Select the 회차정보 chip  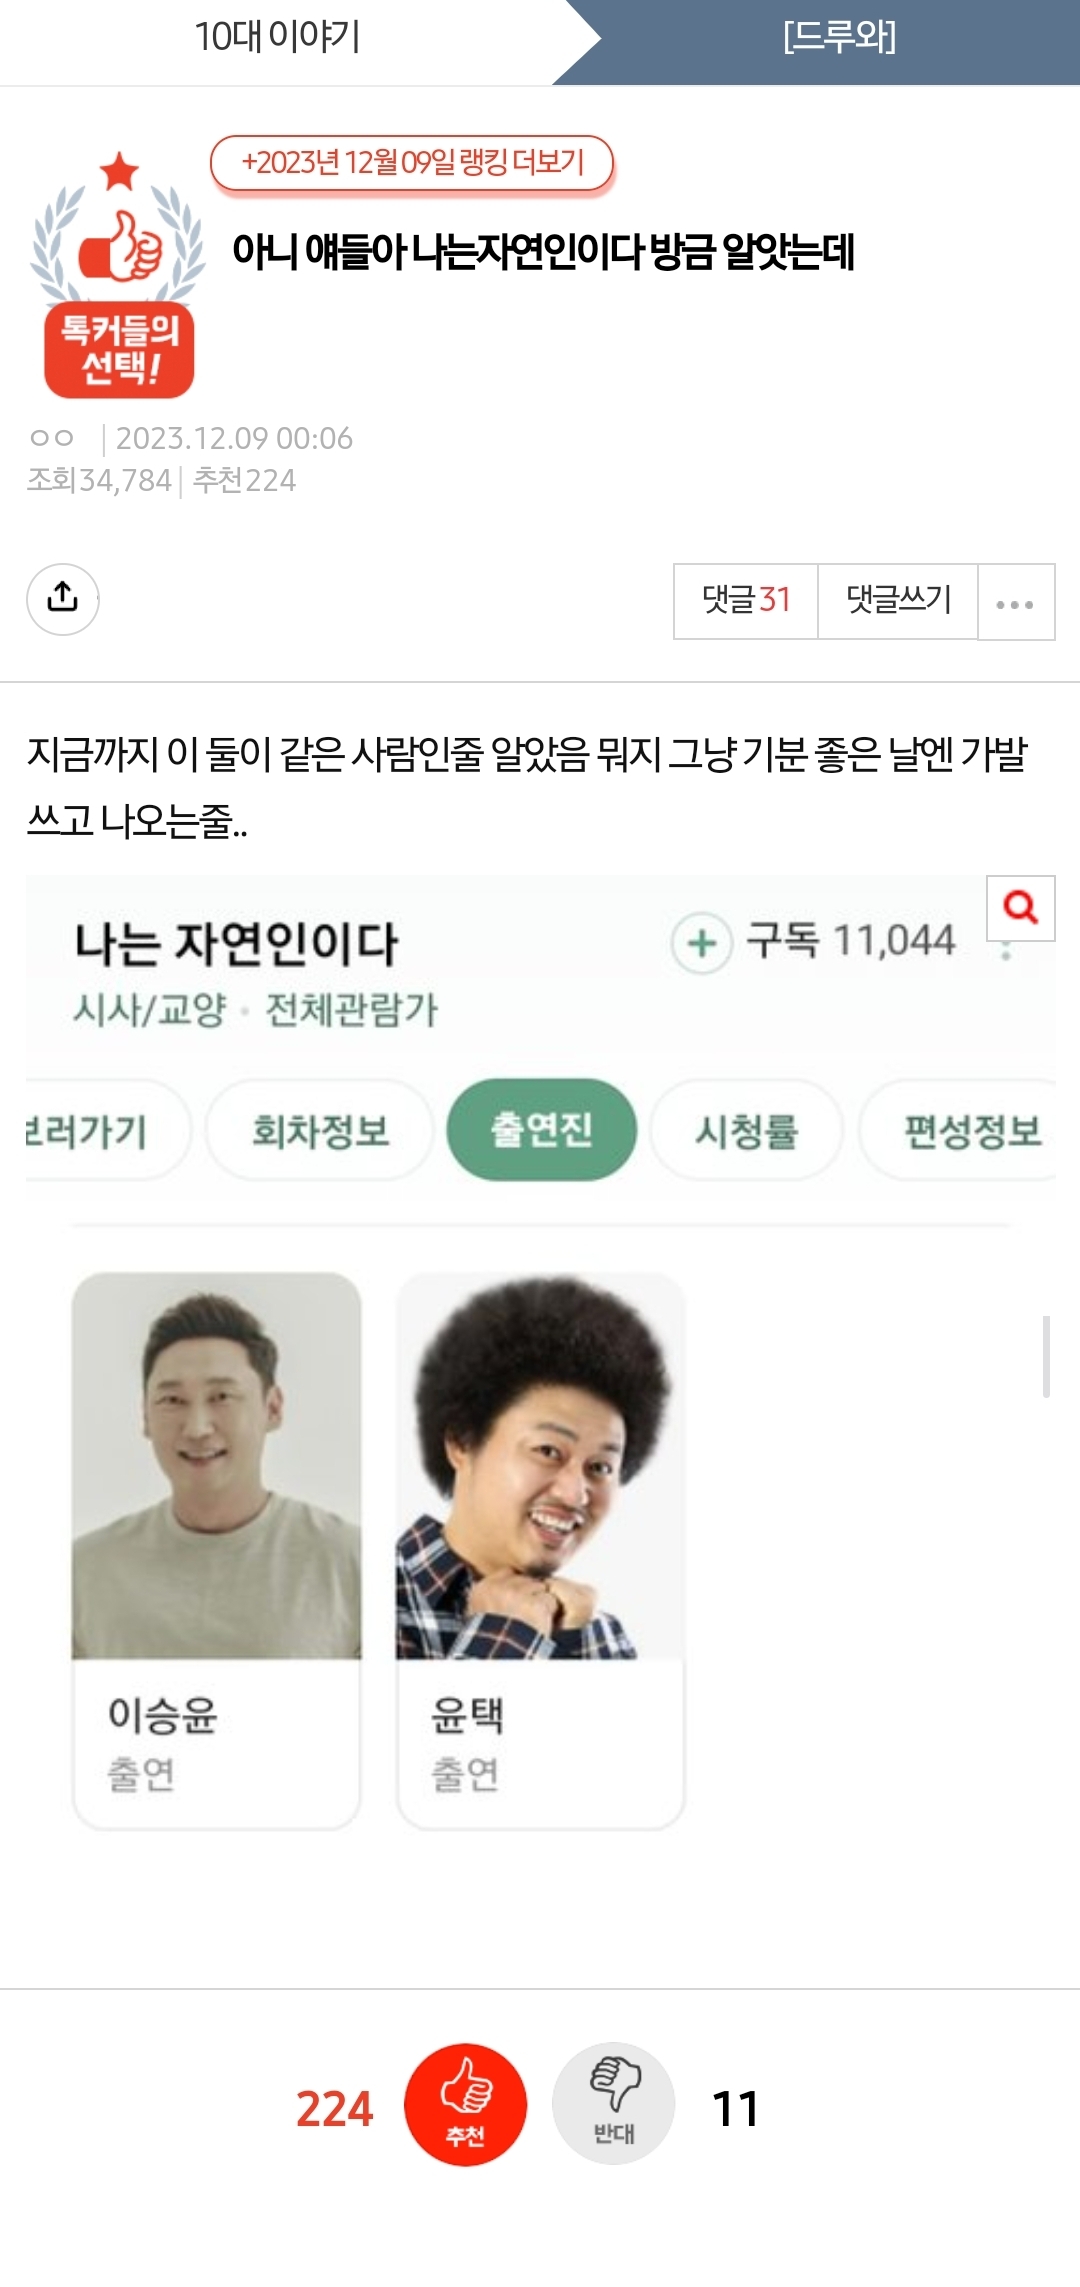point(320,1131)
